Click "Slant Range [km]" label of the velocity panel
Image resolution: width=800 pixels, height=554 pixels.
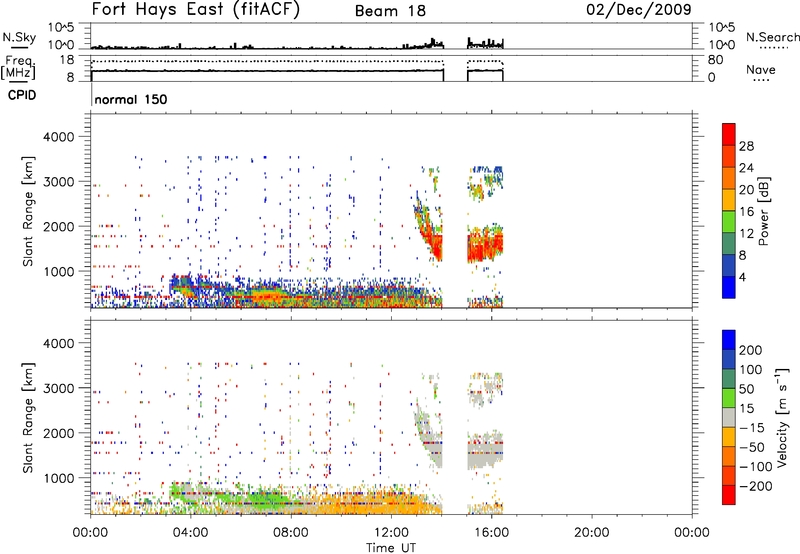[28, 418]
